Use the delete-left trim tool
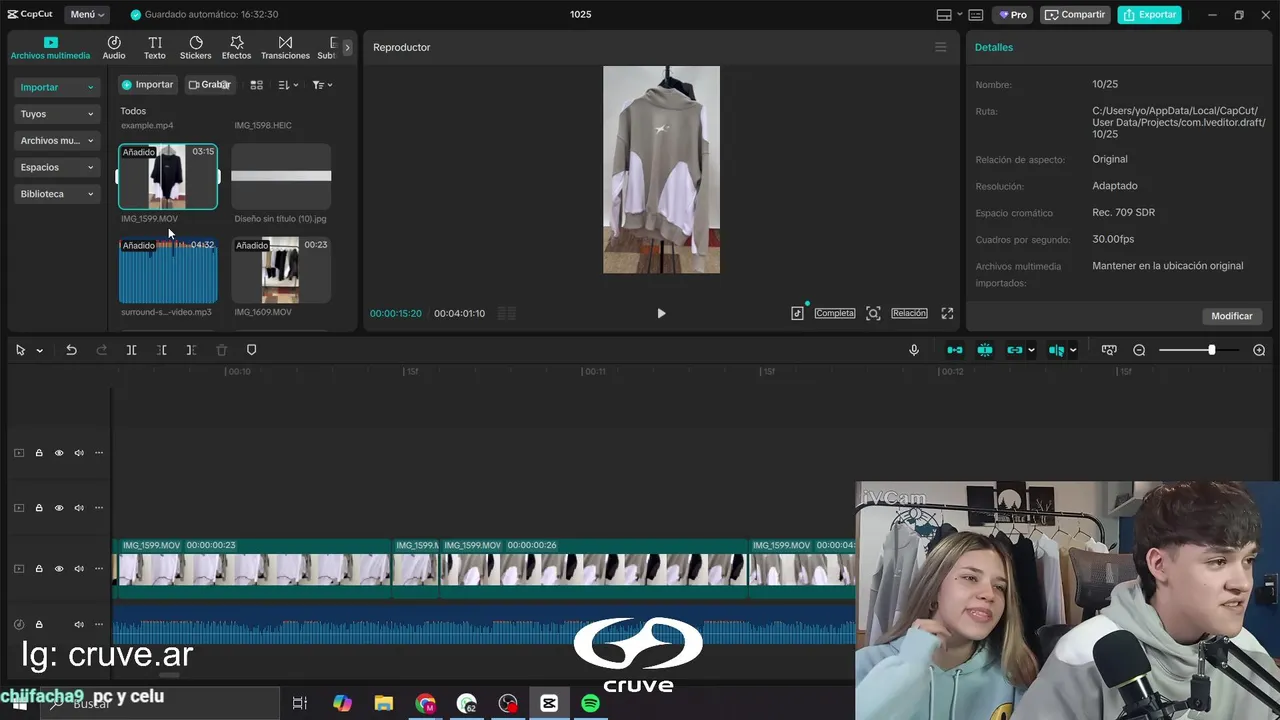Screen dimensions: 1280x720 point(161,350)
